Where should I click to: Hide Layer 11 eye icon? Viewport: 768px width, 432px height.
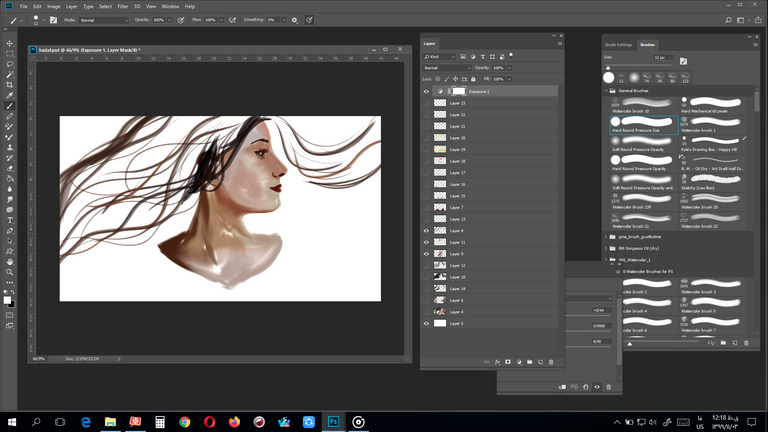pos(426,242)
